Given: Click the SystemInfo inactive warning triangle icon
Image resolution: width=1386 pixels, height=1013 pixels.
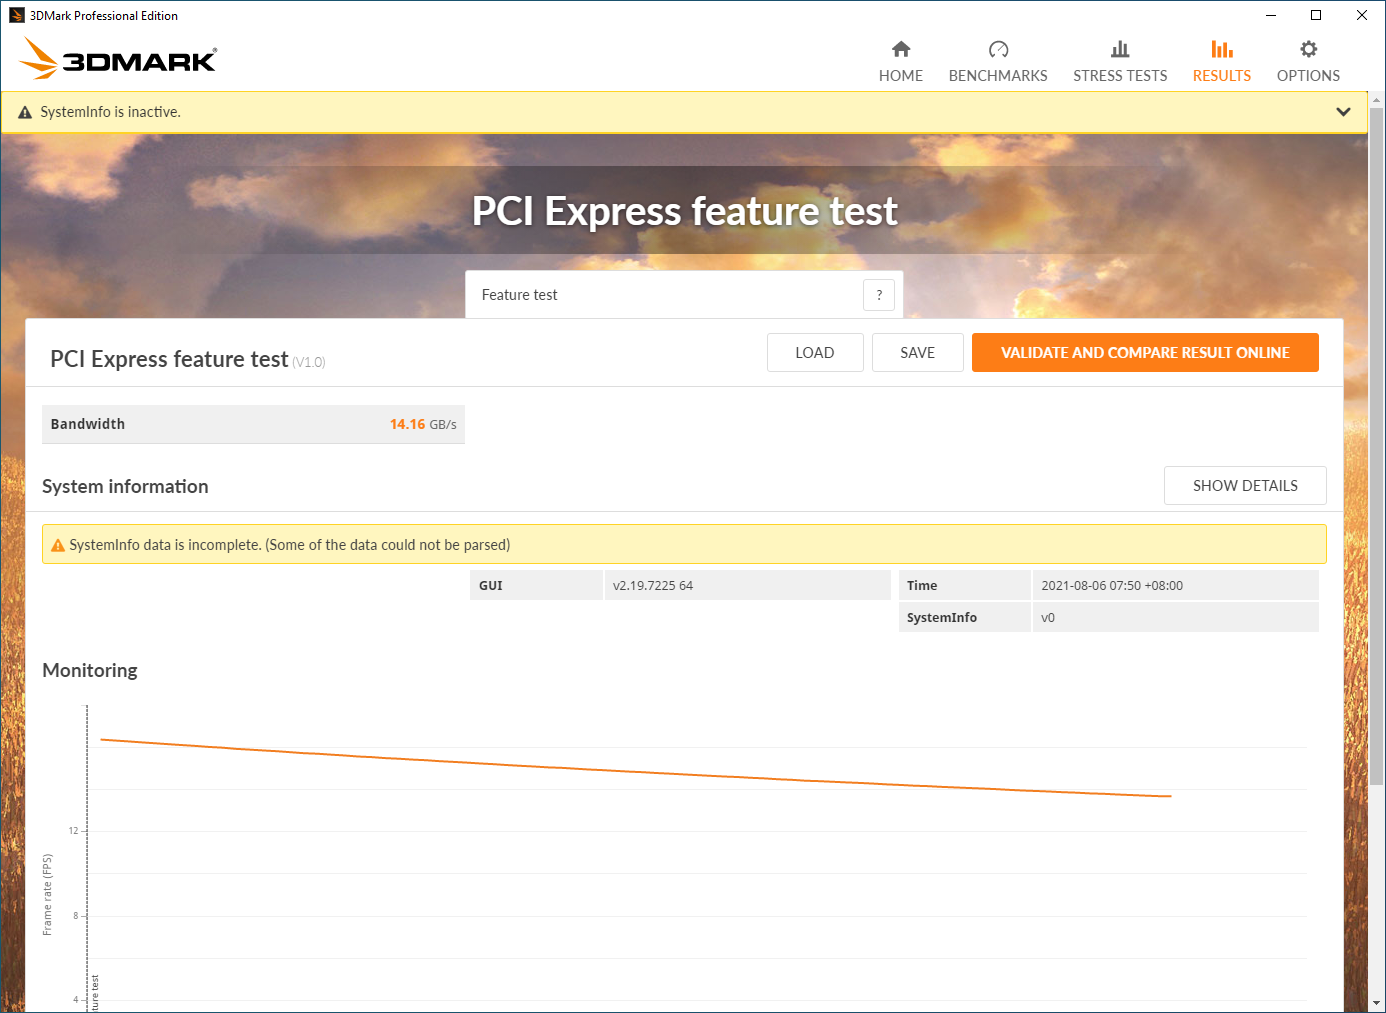Looking at the screenshot, I should (x=25, y=113).
